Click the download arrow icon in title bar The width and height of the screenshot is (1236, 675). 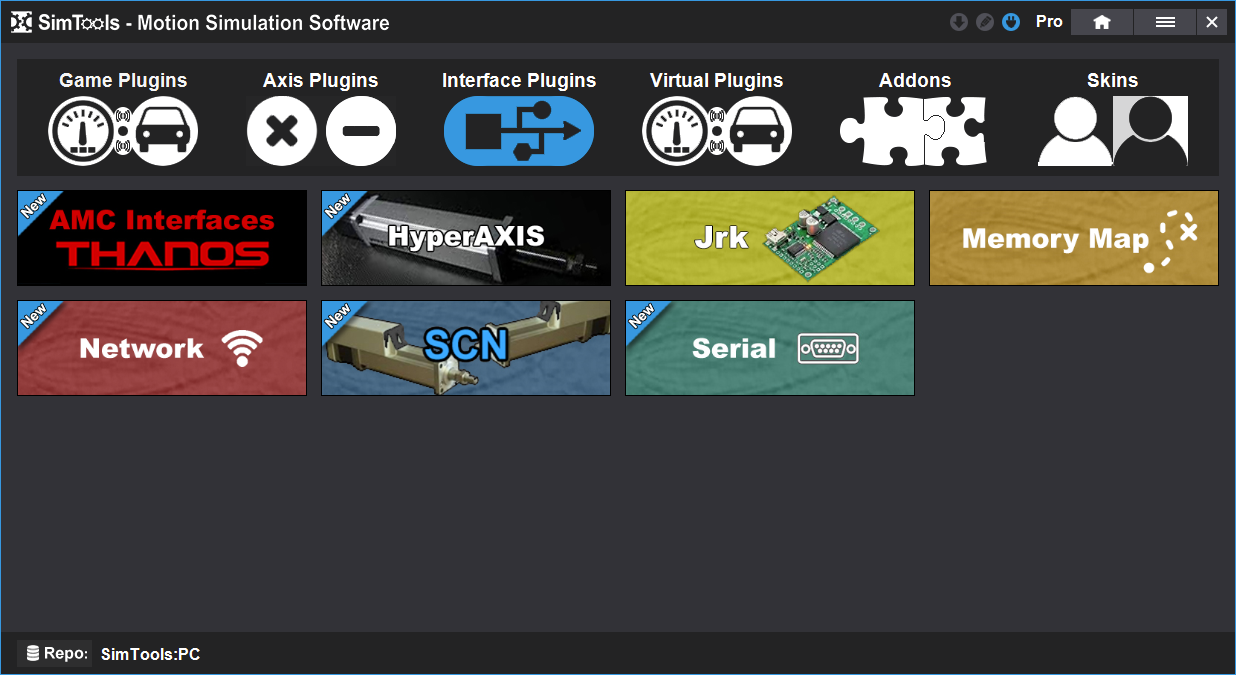pos(958,22)
